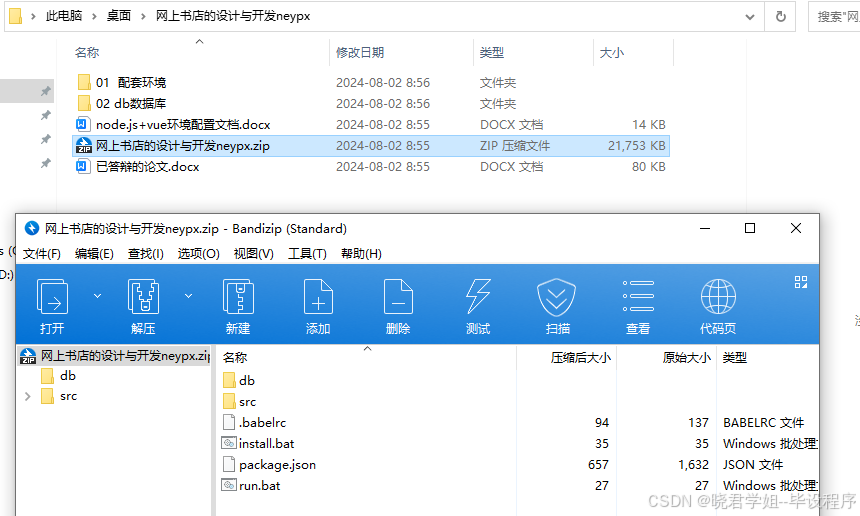
Task: Maximize the Bandizip window
Action: (x=750, y=228)
